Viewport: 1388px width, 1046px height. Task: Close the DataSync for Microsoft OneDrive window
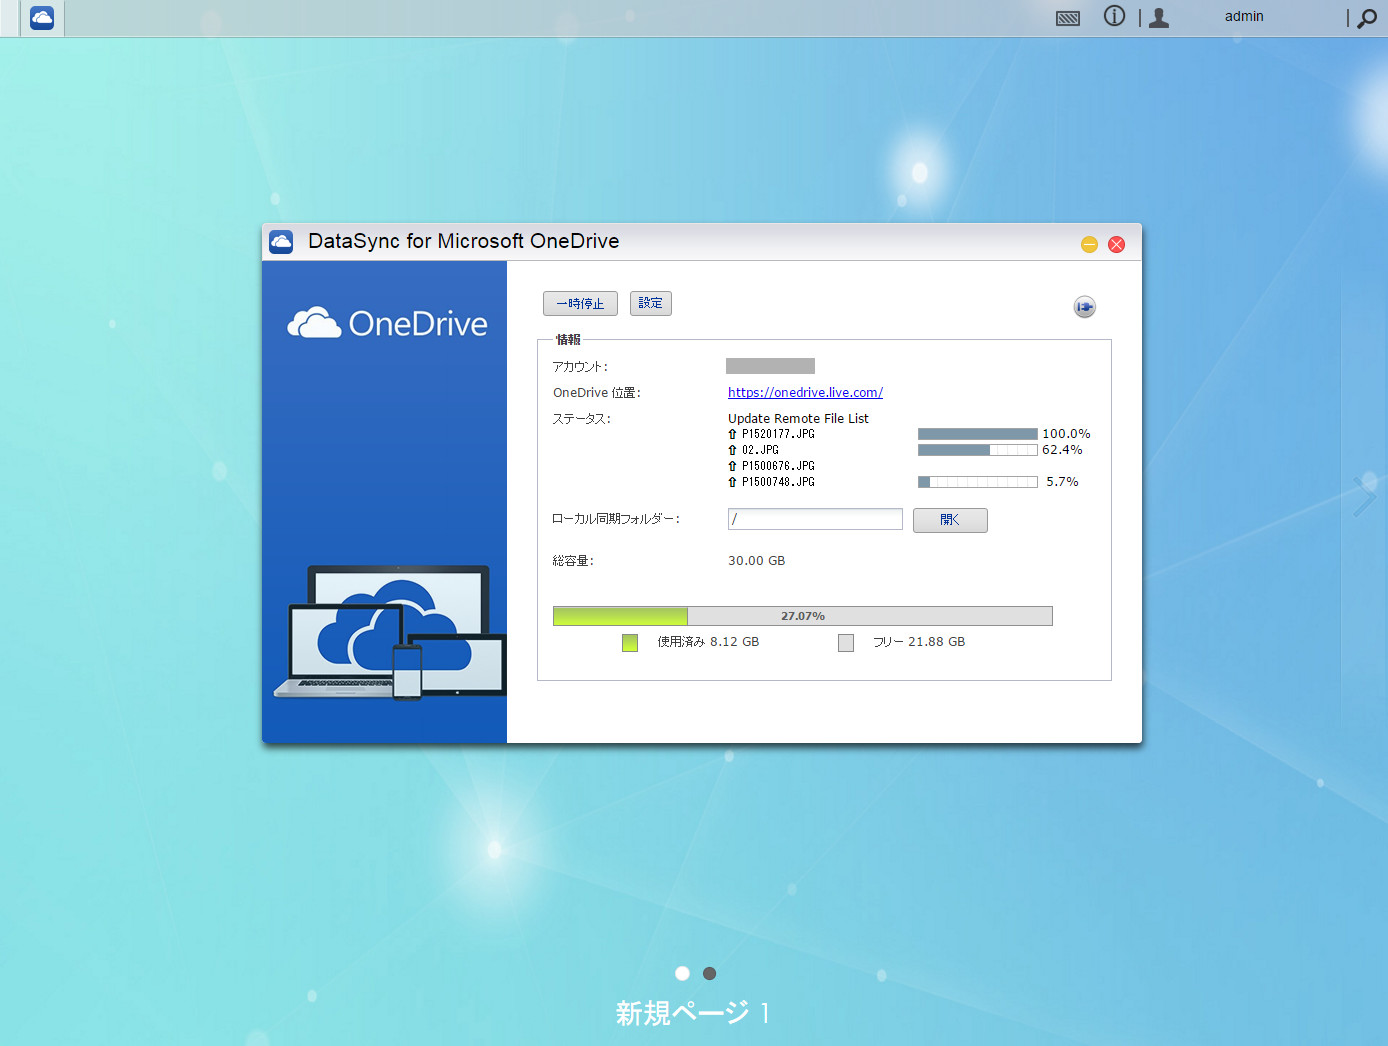click(x=1117, y=244)
